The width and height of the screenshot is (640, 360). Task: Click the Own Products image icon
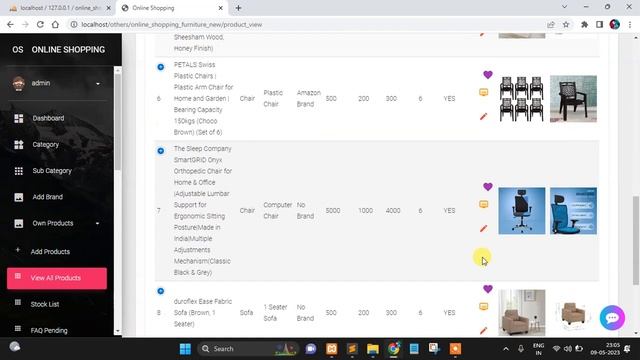point(19,224)
